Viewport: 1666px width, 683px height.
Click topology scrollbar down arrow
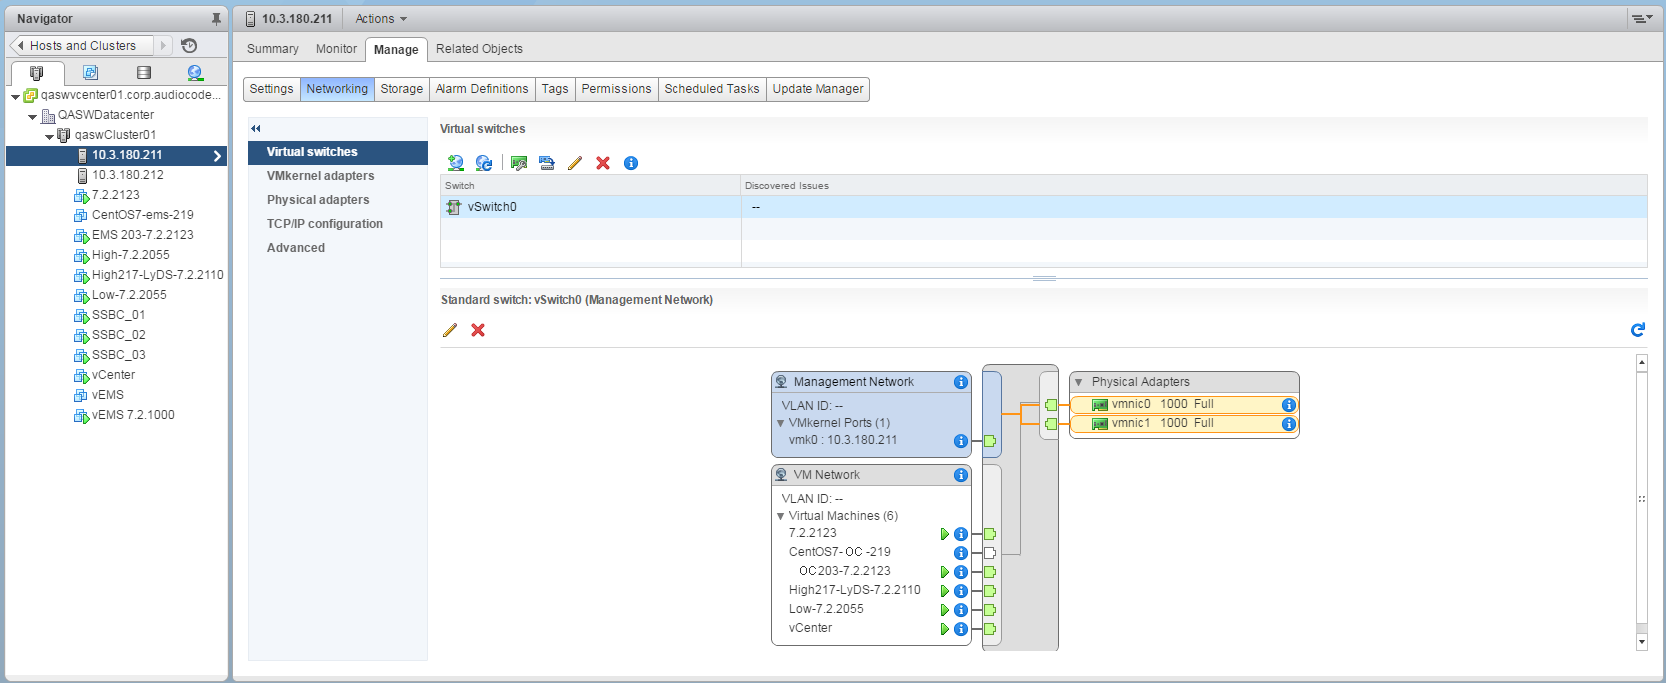click(x=1641, y=641)
